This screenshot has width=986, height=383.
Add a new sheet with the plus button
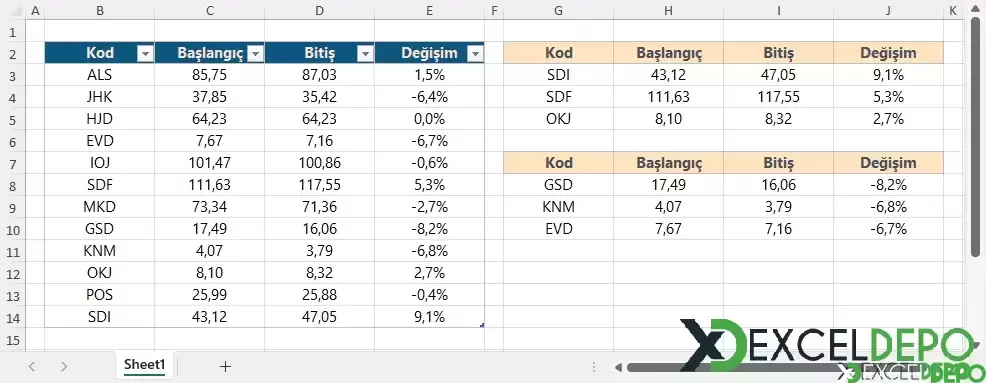(225, 366)
